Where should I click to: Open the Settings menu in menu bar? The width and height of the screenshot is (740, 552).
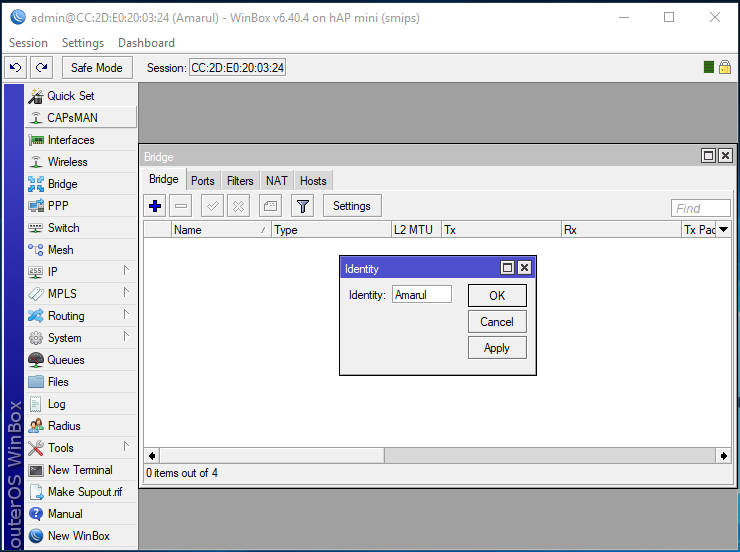[x=83, y=43]
